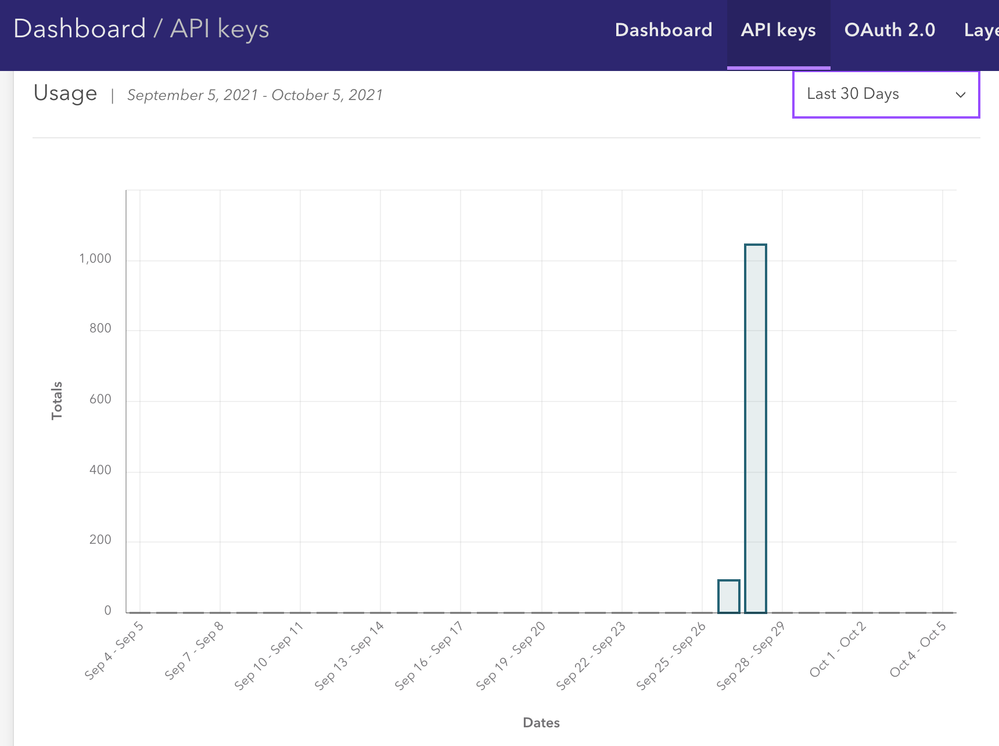Click the 400 y-axis label

click(100, 470)
